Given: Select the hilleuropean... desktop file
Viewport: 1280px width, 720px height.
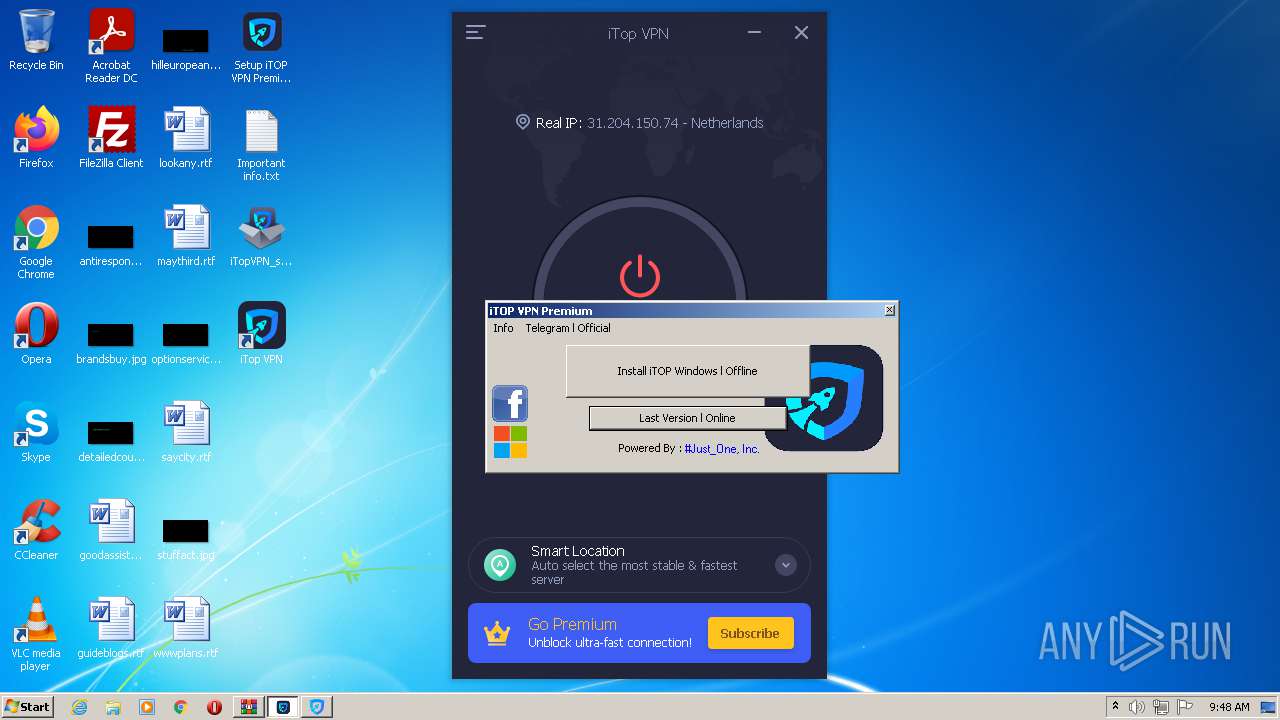Looking at the screenshot, I should pos(186,48).
